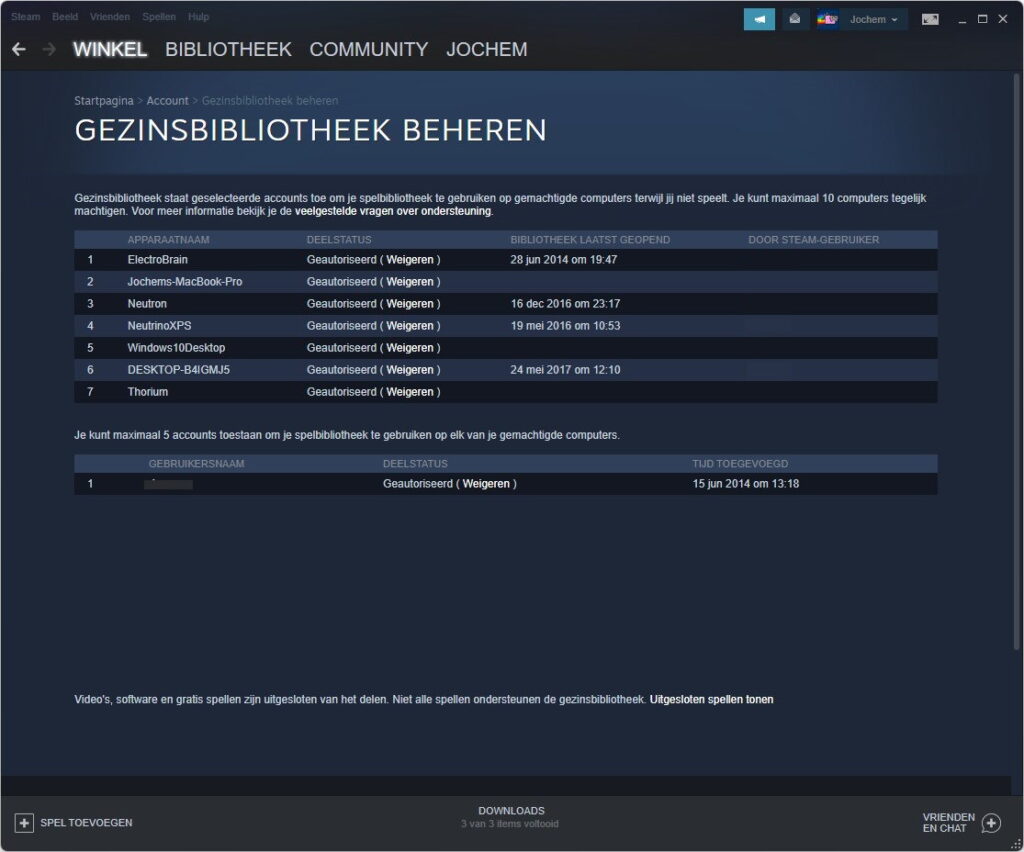Go back with the left arrow

pyautogui.click(x=19, y=49)
